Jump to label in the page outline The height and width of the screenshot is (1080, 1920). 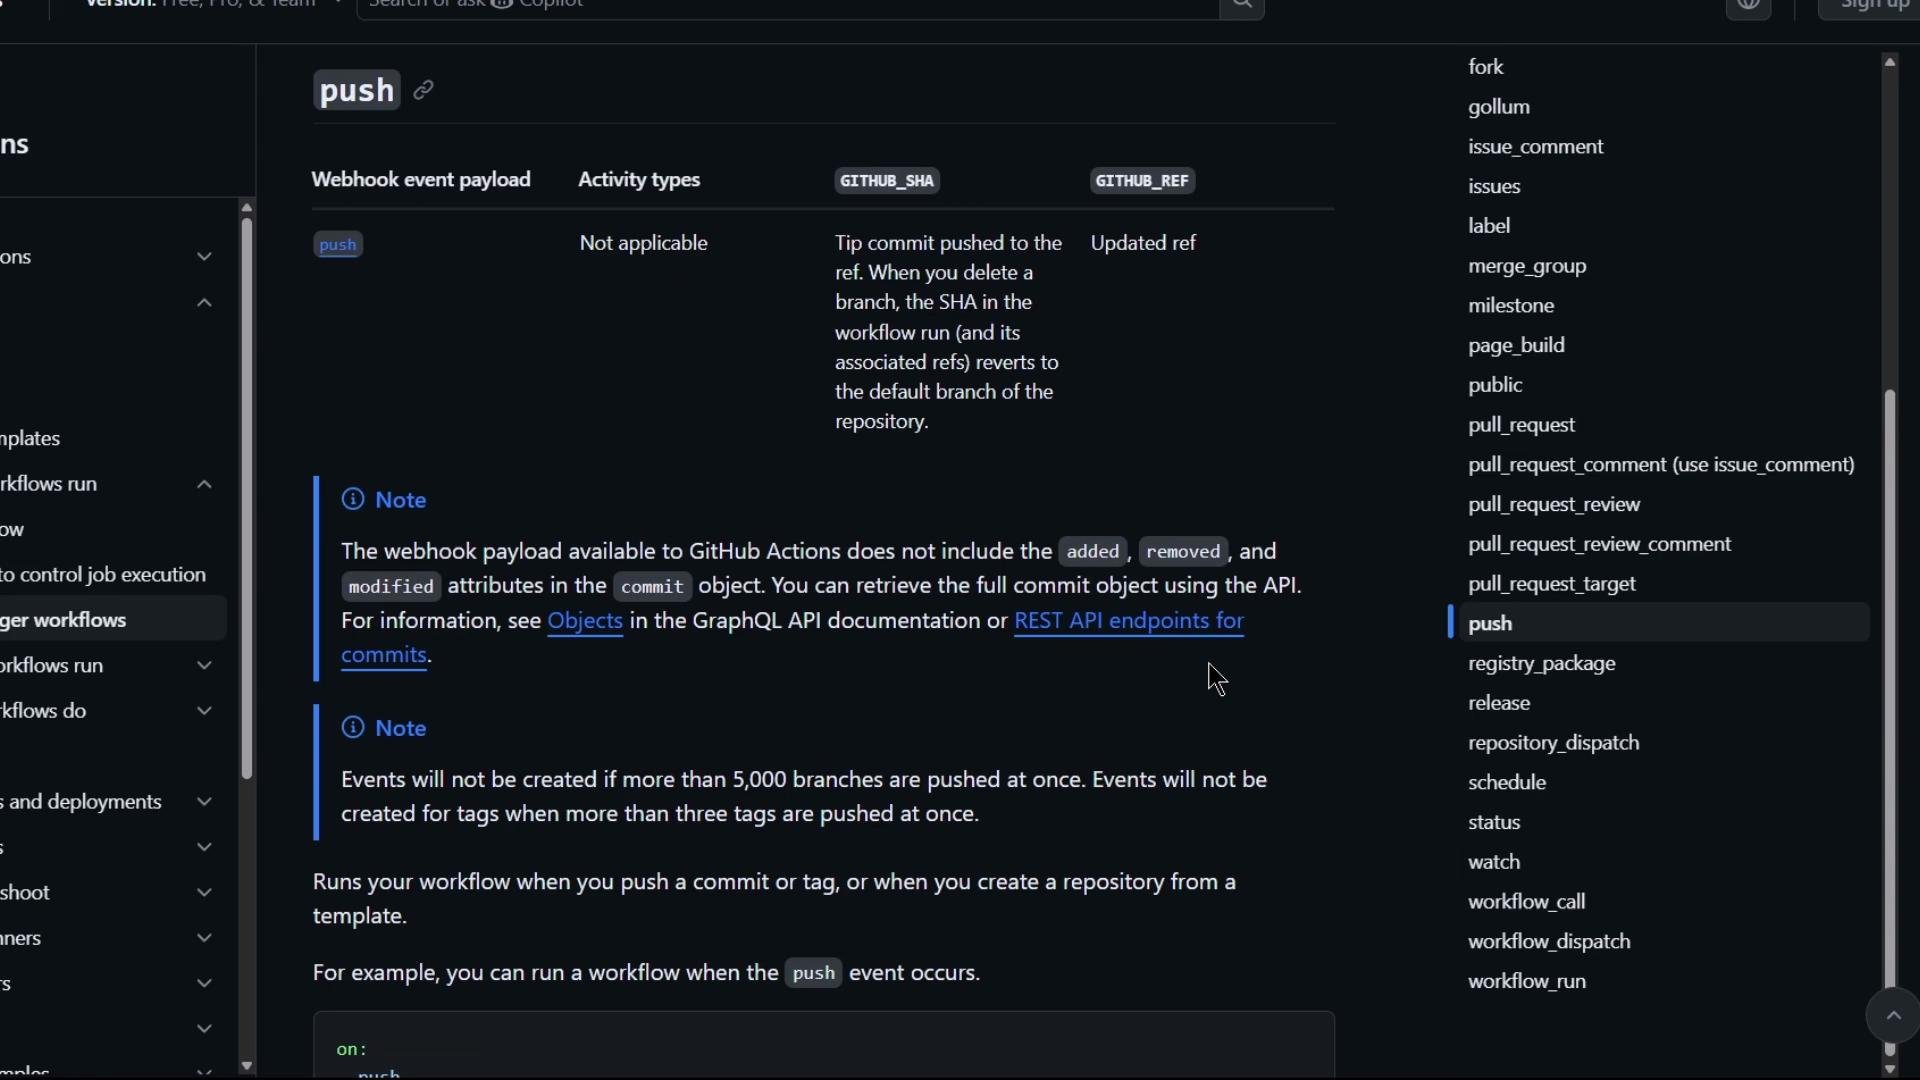1489,226
